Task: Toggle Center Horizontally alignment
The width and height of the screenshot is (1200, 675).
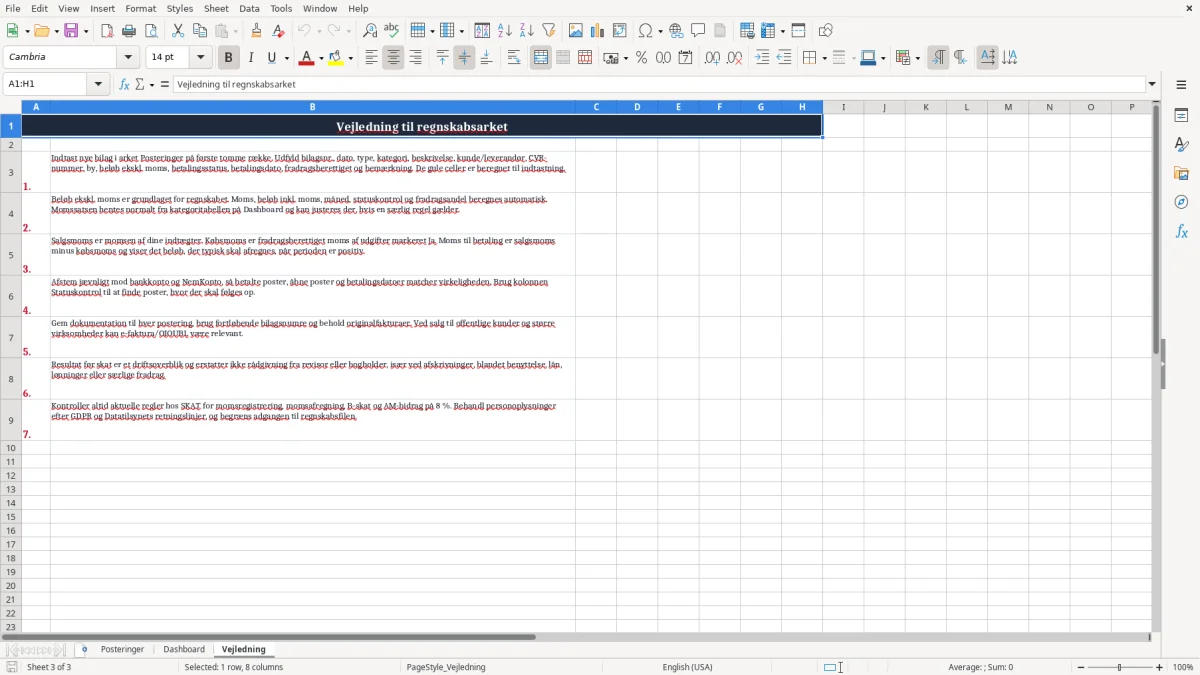Action: 393,58
